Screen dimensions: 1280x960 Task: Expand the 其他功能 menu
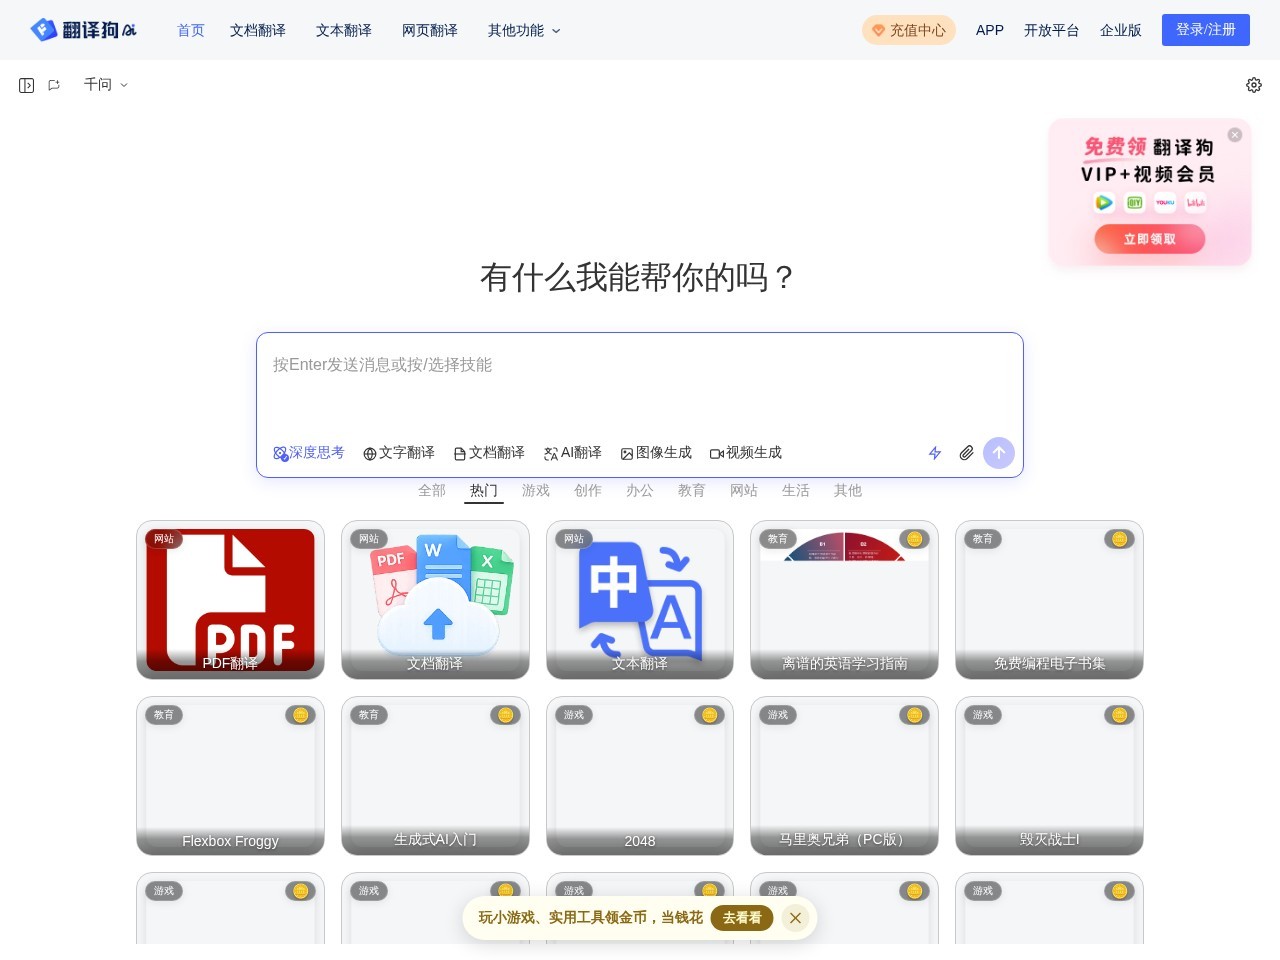pyautogui.click(x=524, y=30)
